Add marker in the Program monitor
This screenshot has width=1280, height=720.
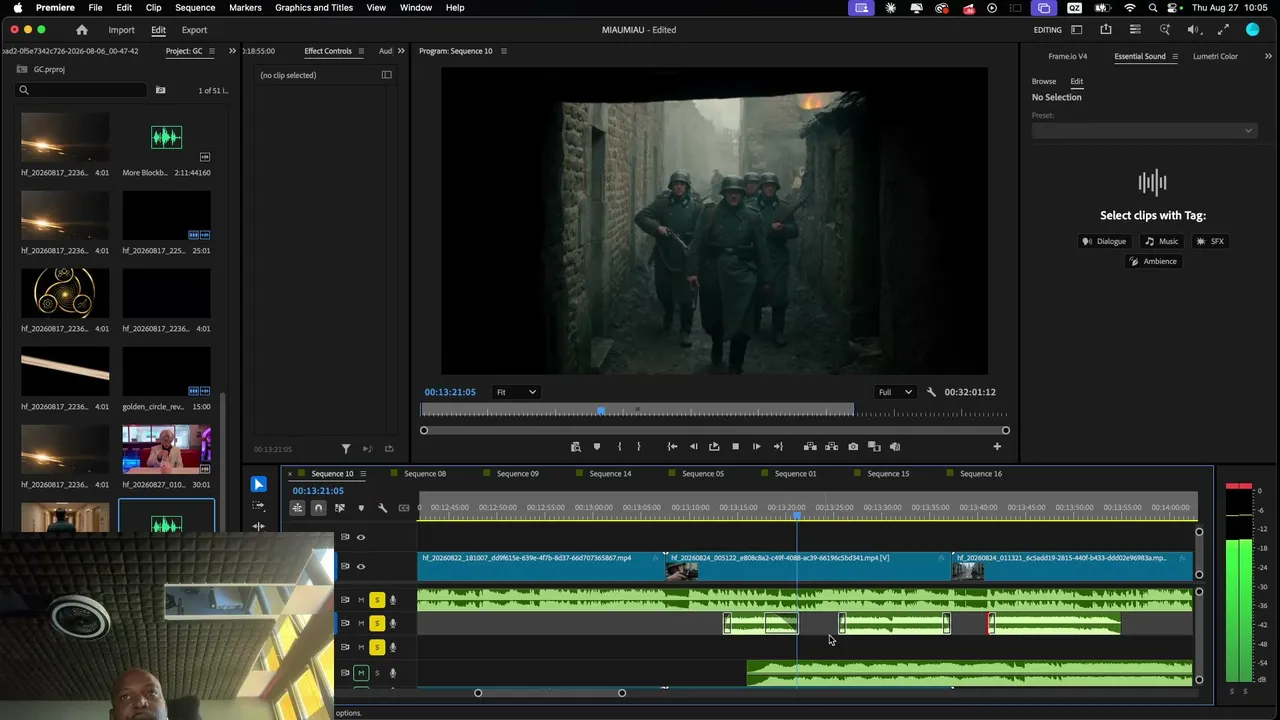coord(597,447)
